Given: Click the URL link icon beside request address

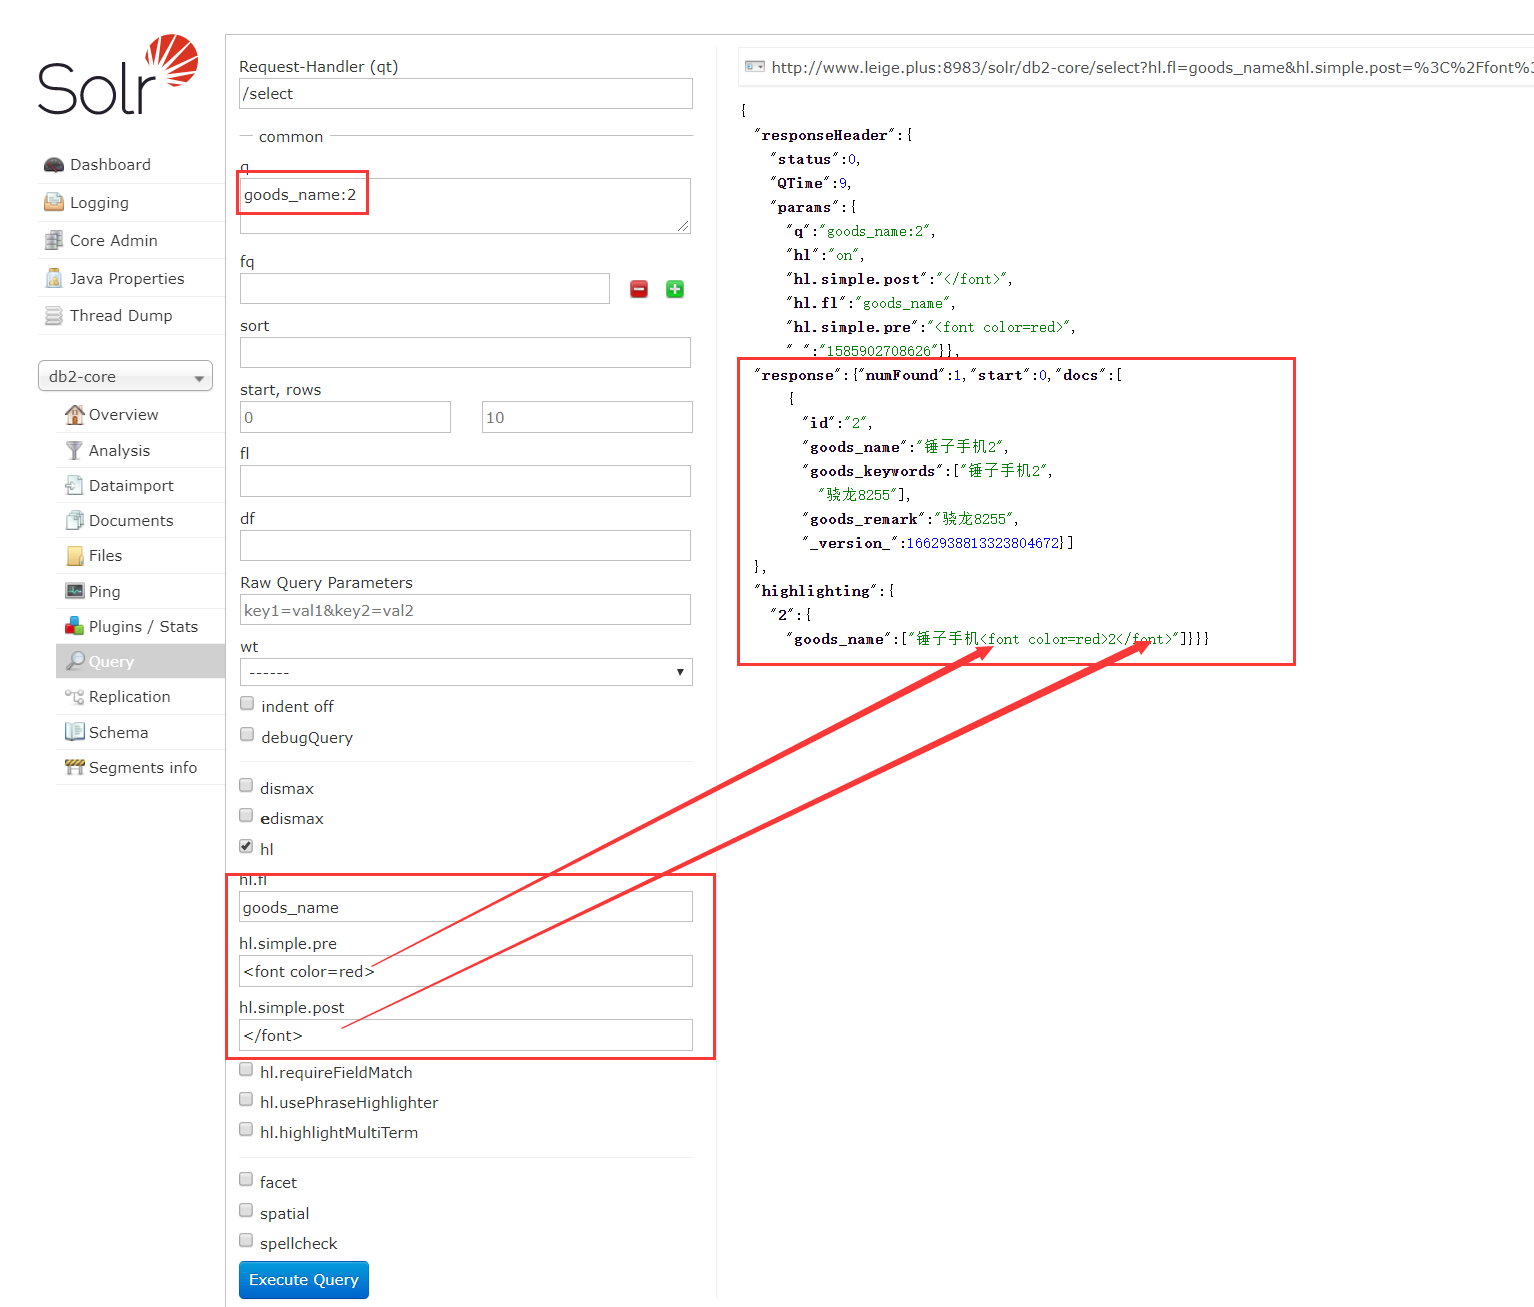Looking at the screenshot, I should [755, 67].
